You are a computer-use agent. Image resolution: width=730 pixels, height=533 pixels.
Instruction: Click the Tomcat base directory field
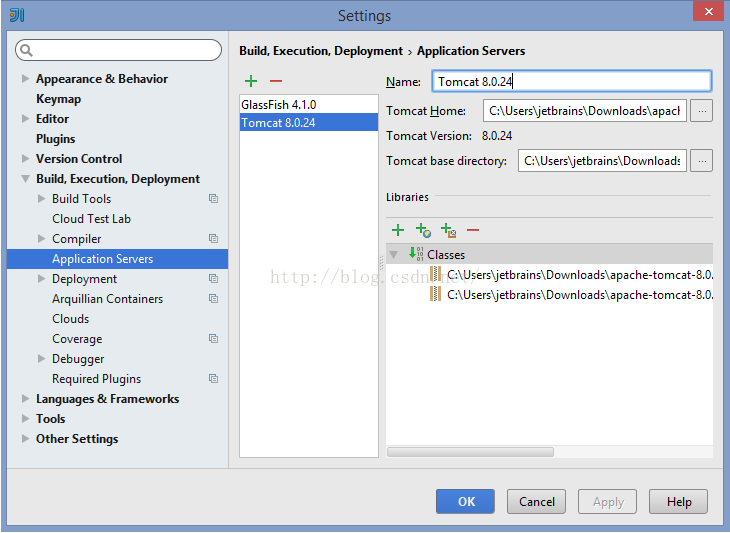[602, 161]
